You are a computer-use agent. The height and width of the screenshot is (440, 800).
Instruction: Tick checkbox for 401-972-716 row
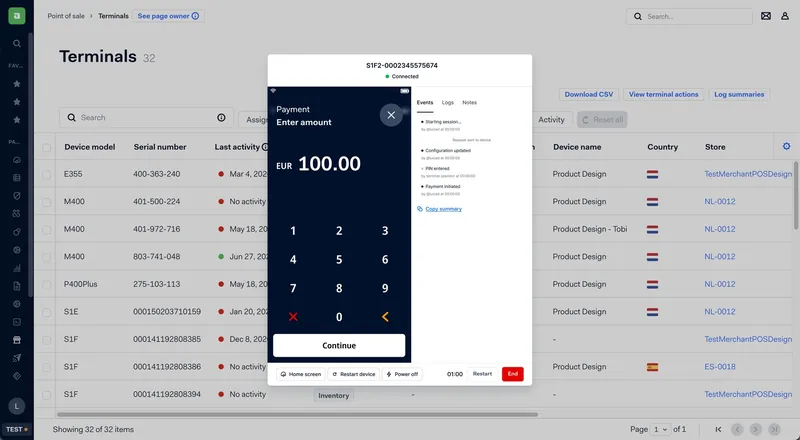tap(46, 230)
